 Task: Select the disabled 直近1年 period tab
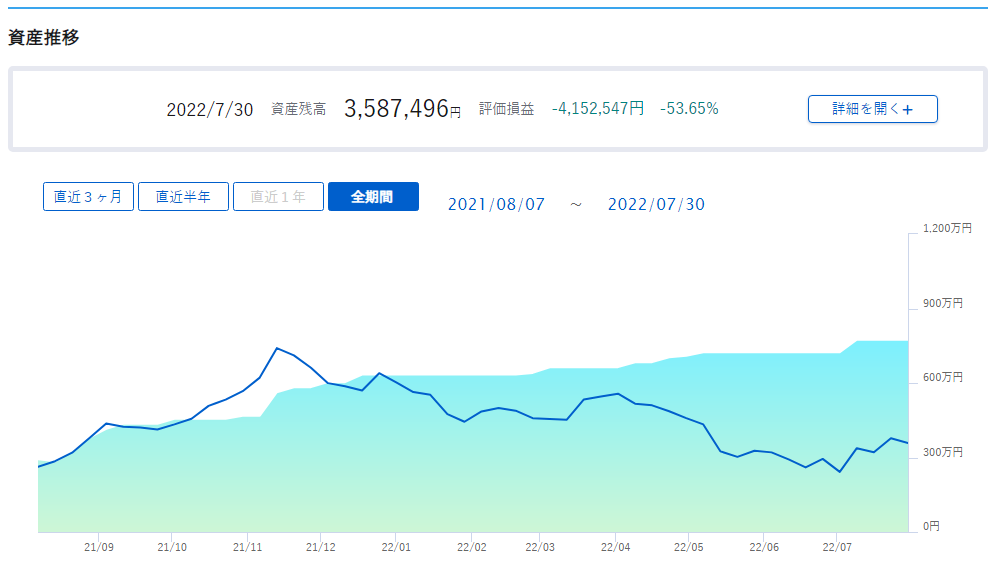coord(278,196)
